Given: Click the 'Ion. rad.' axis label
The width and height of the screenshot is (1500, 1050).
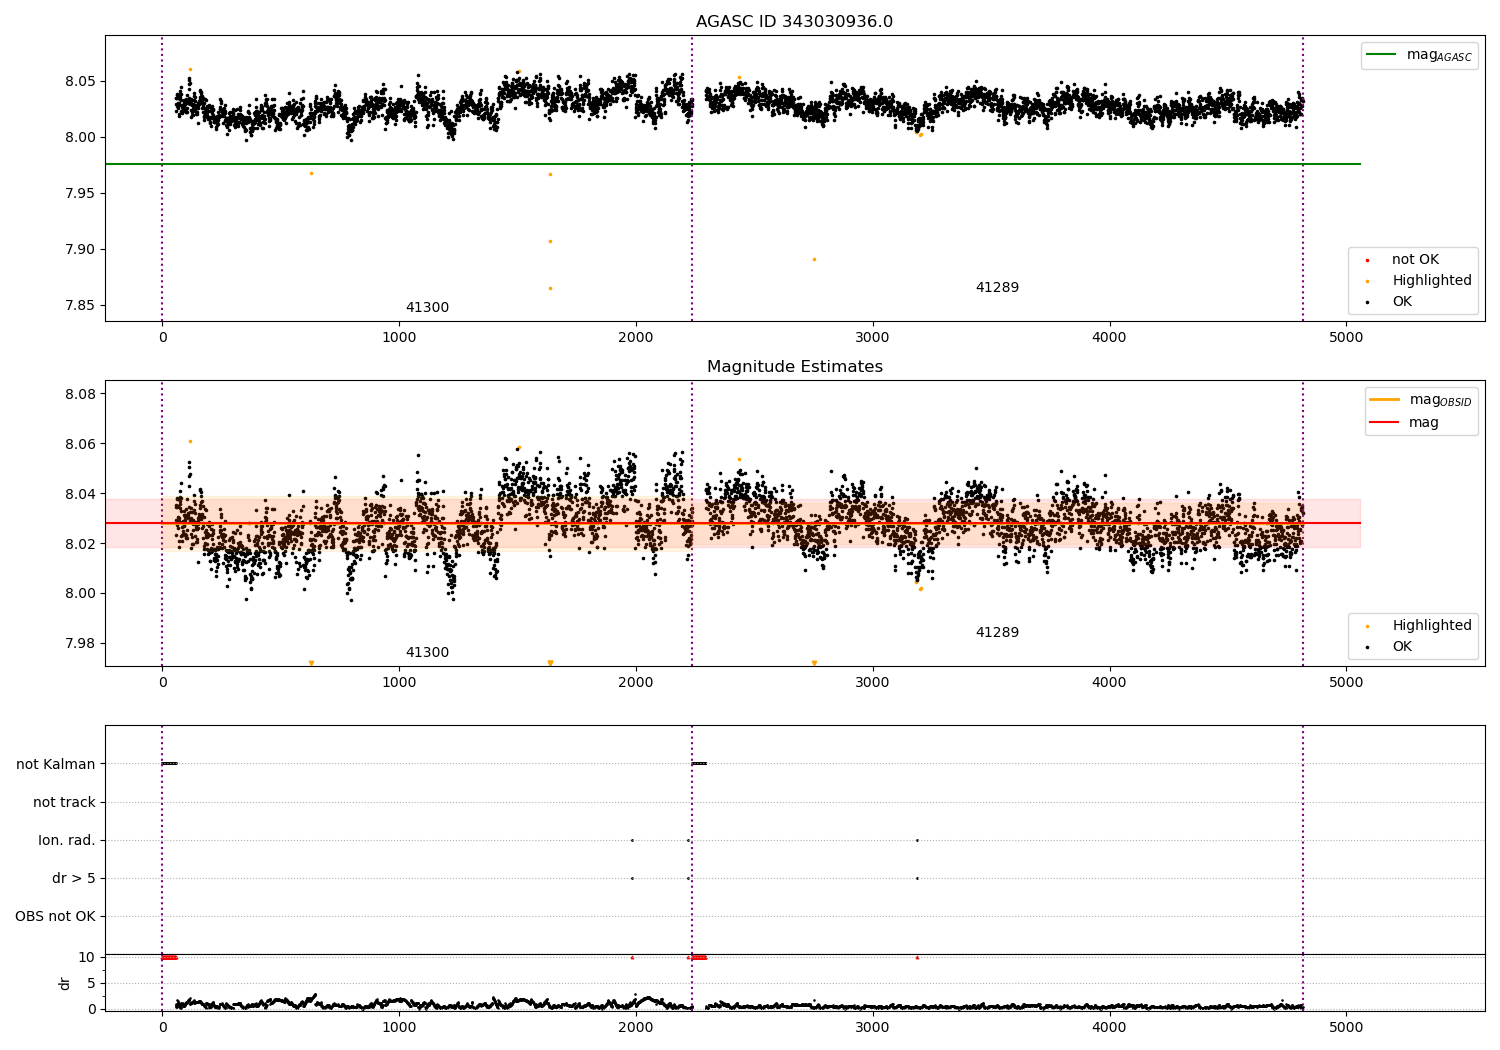Looking at the screenshot, I should (x=67, y=840).
